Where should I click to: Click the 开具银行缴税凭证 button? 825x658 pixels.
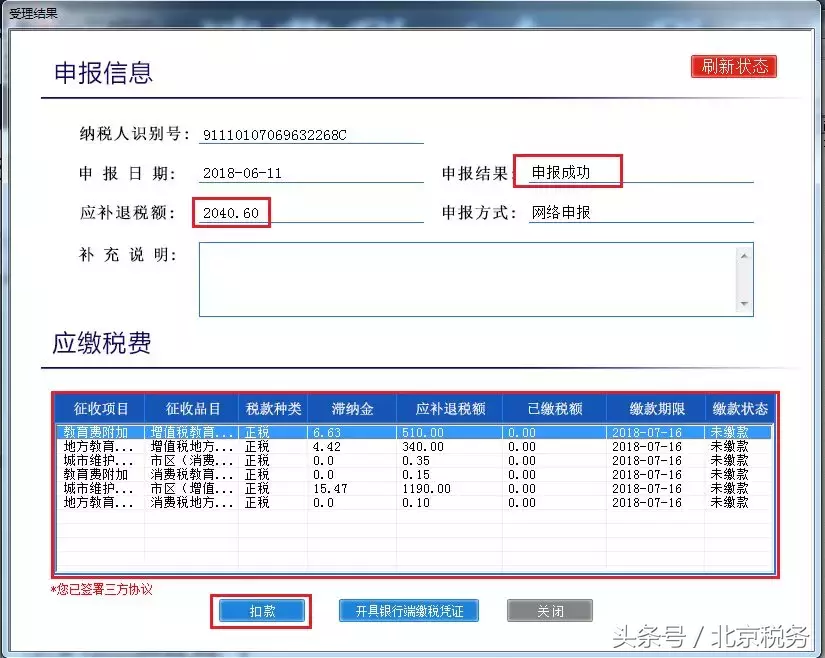point(408,610)
